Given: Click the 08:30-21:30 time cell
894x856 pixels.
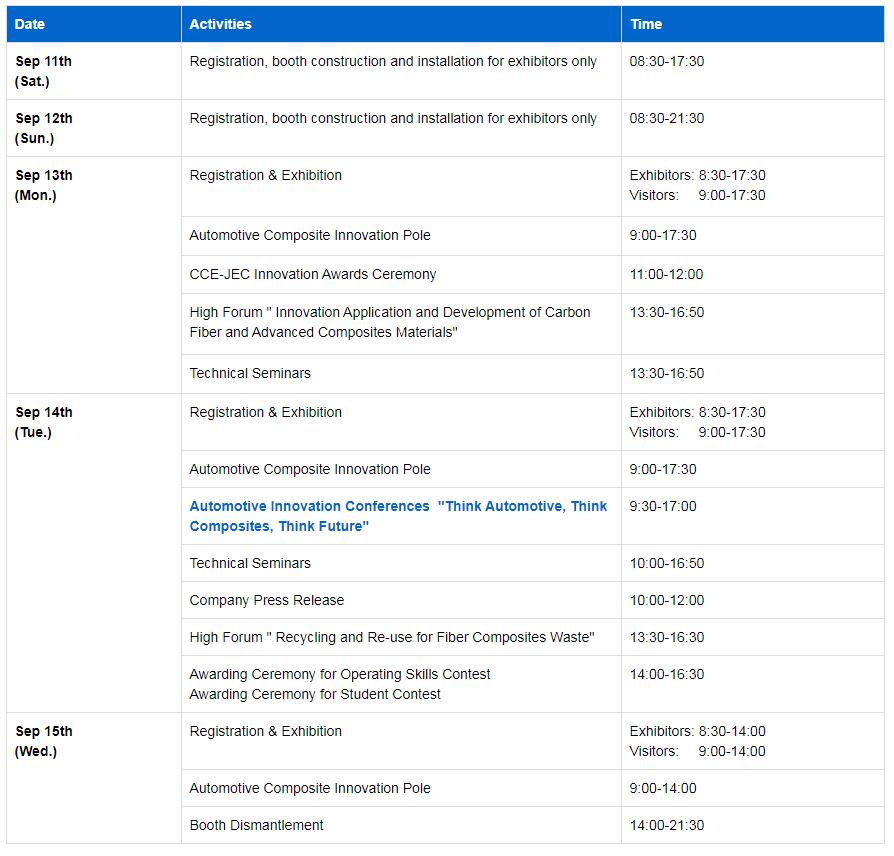Looking at the screenshot, I should 667,118.
